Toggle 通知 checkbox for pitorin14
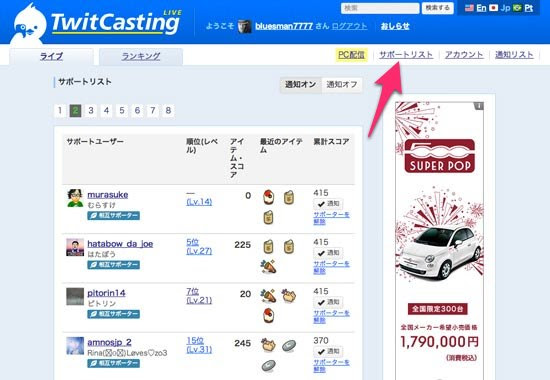550x380 pixels. pos(328,302)
